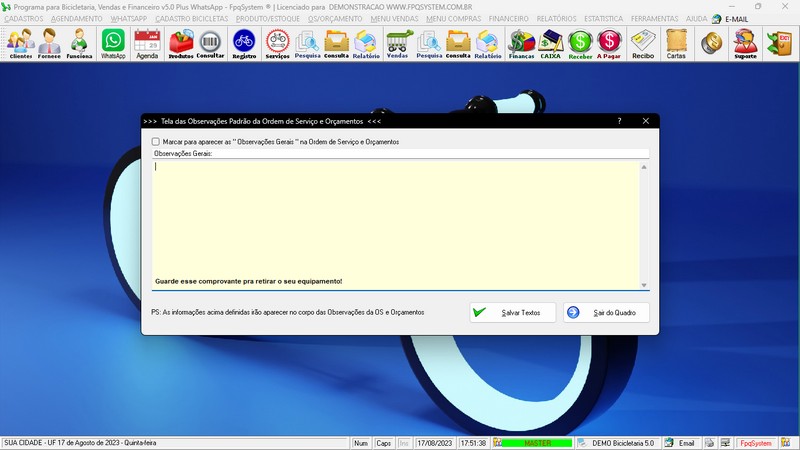Viewport: 800px width, 450px height.
Task: Open the Clientes toolbar icon
Action: click(x=20, y=43)
